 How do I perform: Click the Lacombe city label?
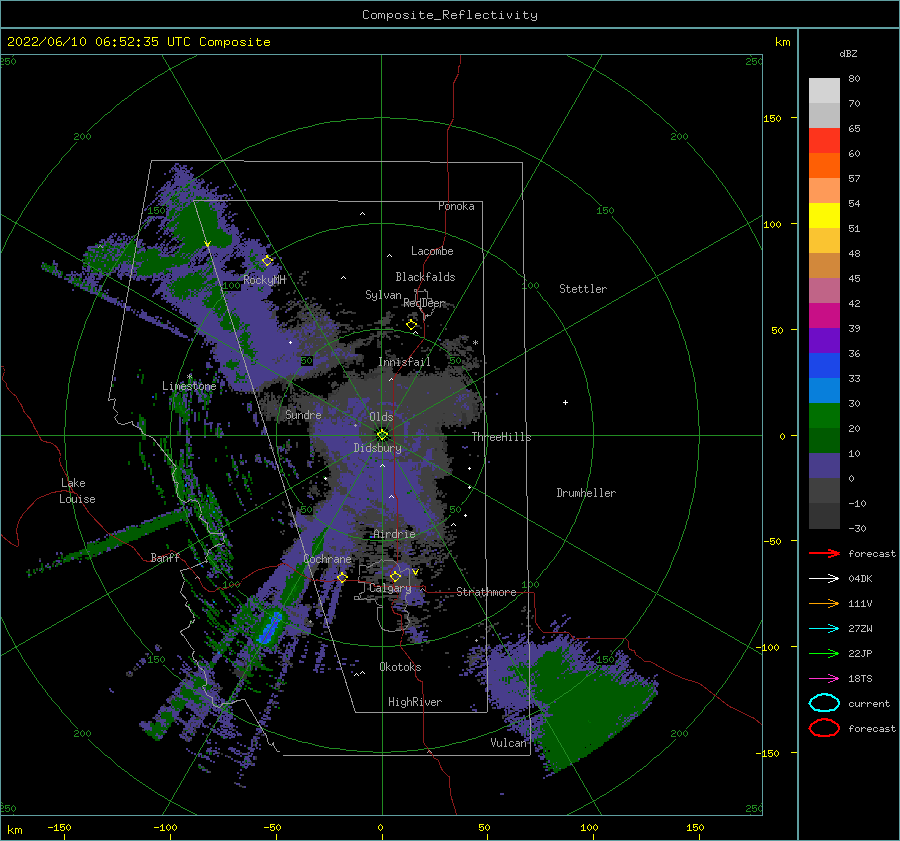pyautogui.click(x=432, y=251)
